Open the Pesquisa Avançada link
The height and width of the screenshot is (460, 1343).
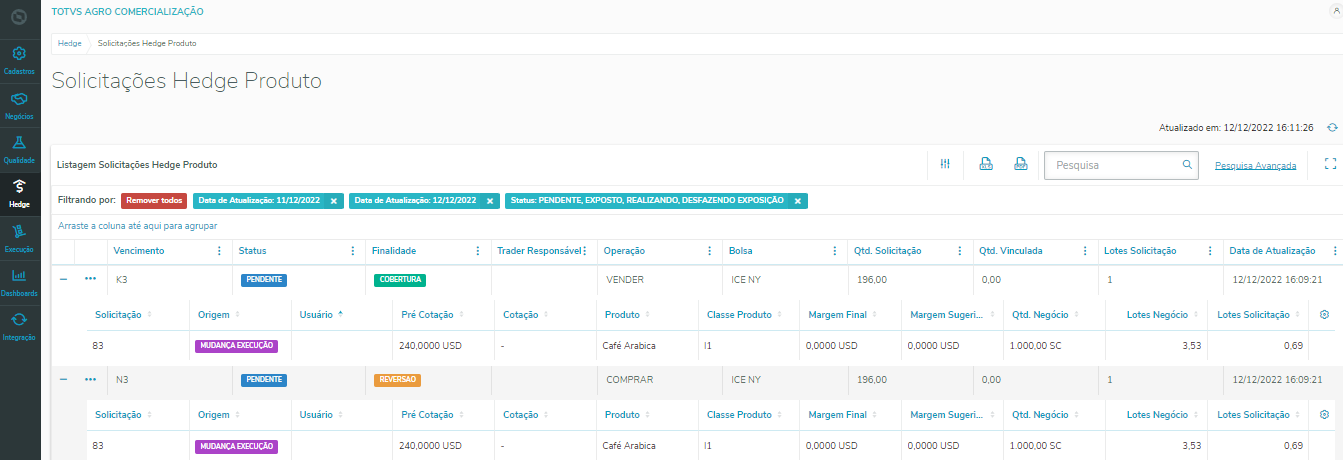click(x=1255, y=165)
